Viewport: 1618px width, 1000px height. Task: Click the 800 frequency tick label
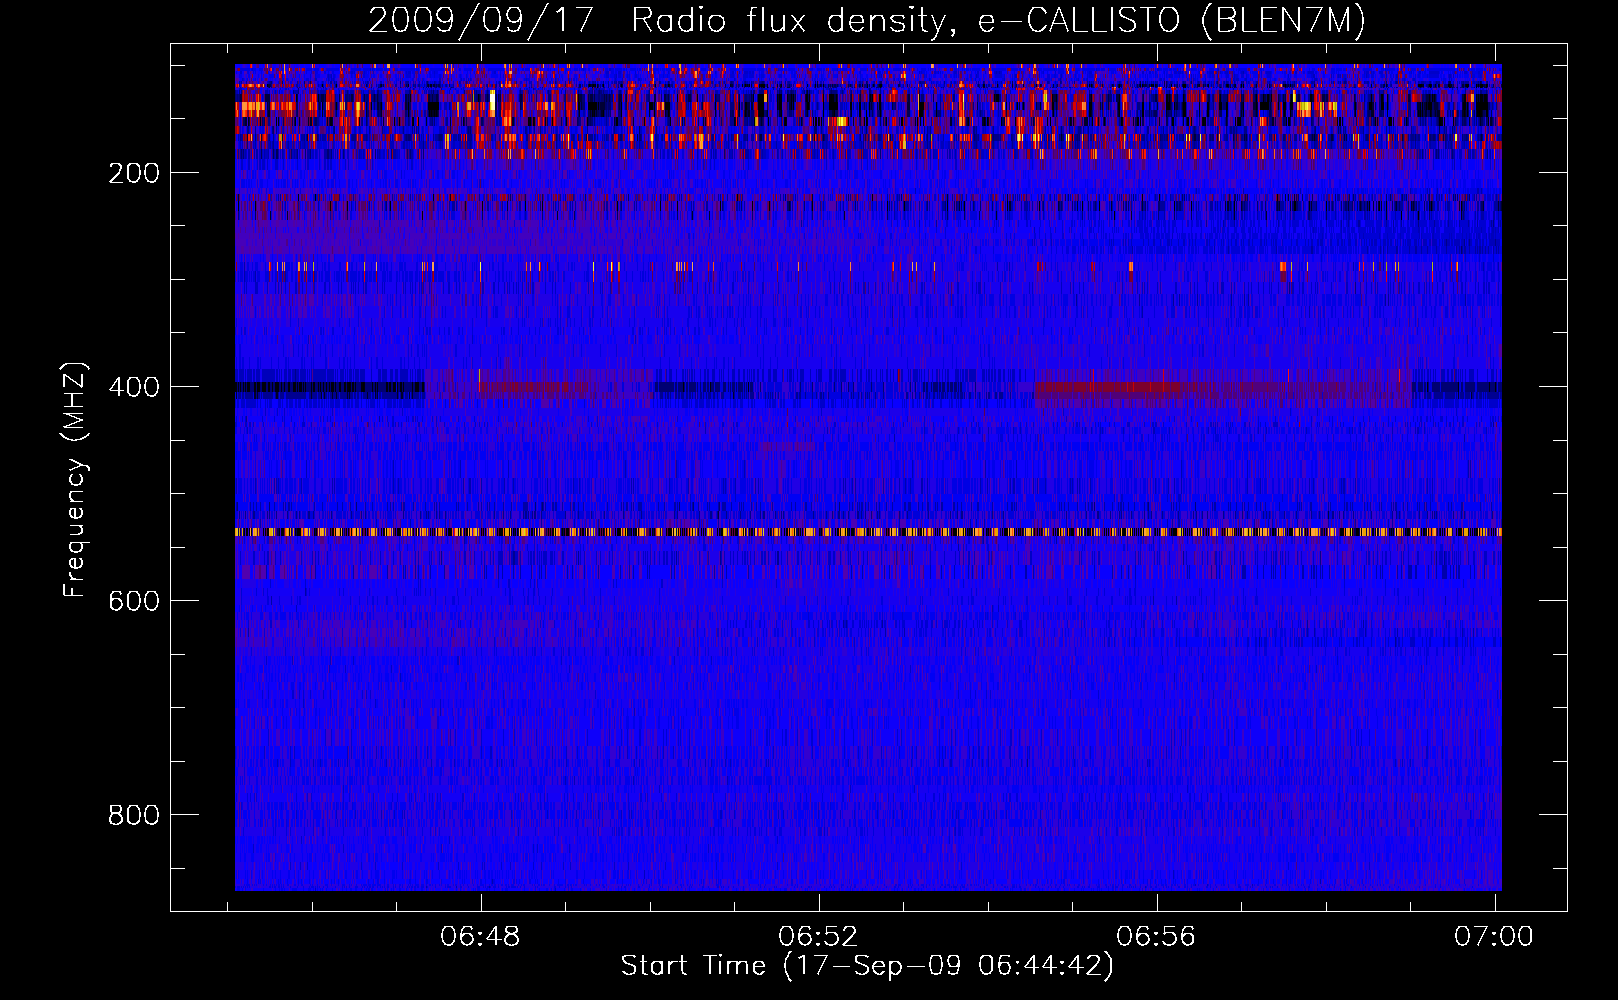pos(134,815)
